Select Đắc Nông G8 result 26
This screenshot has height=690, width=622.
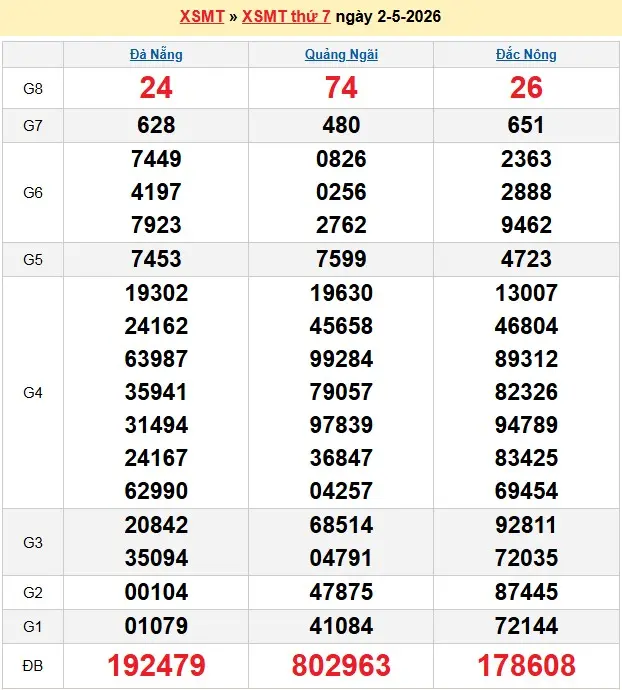(526, 88)
